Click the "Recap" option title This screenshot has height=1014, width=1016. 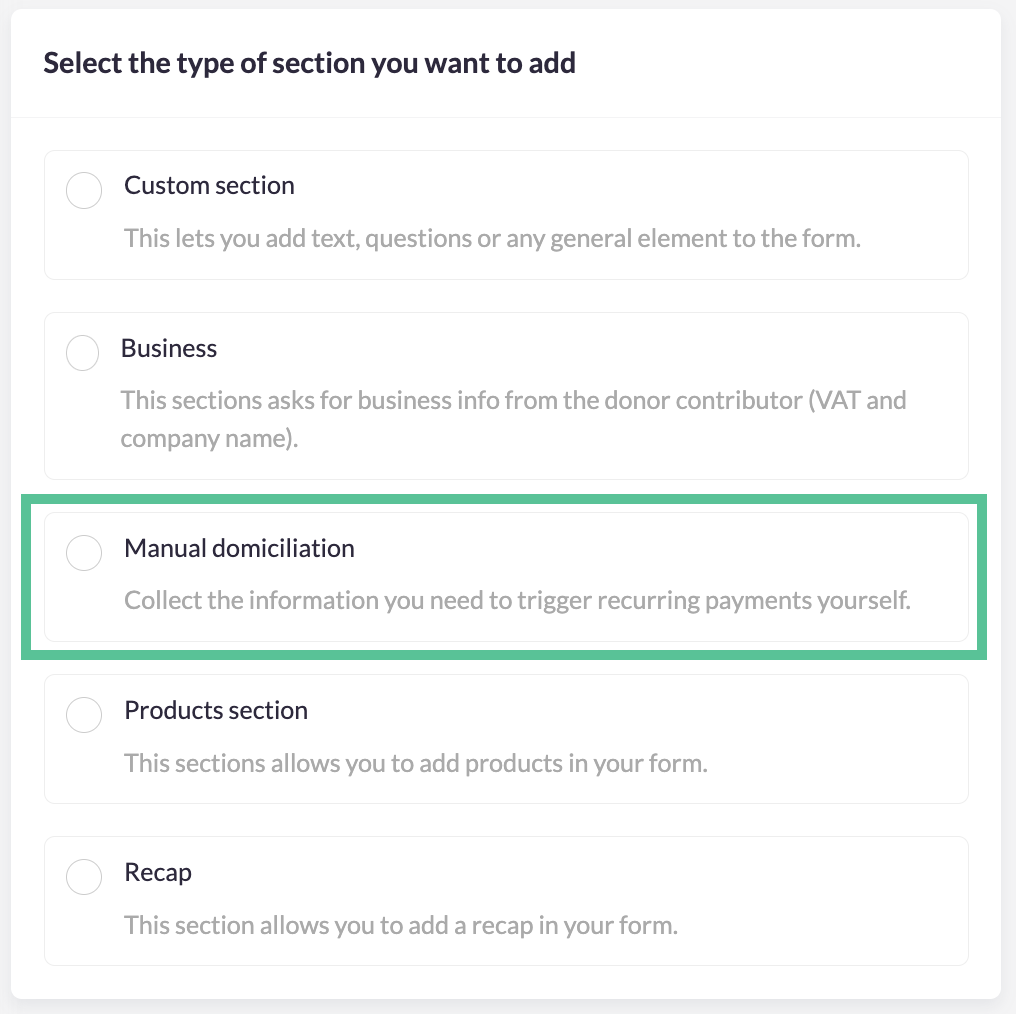click(x=158, y=873)
